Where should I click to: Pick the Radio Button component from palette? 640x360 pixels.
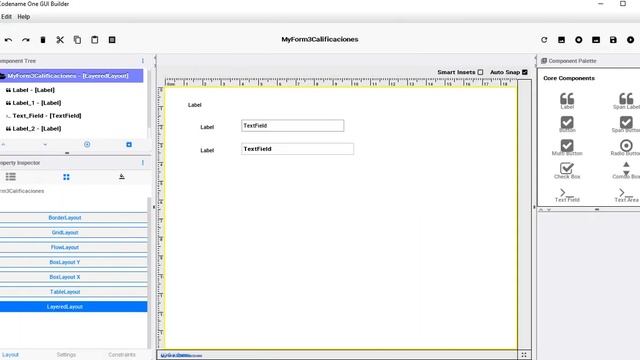point(626,147)
